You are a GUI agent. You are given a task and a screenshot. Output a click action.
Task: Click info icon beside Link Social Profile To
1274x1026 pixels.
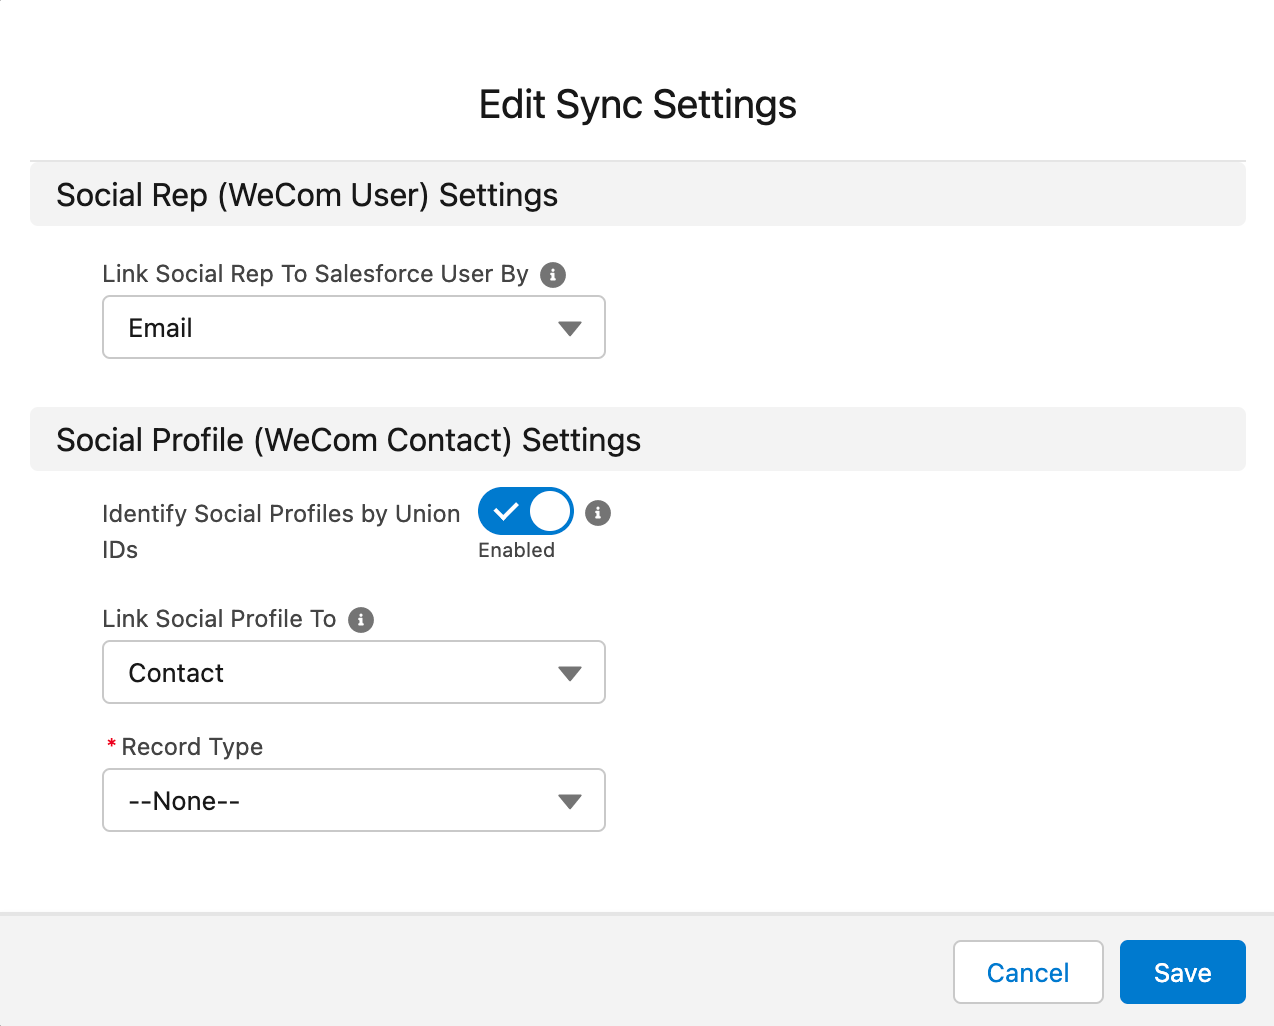361,620
